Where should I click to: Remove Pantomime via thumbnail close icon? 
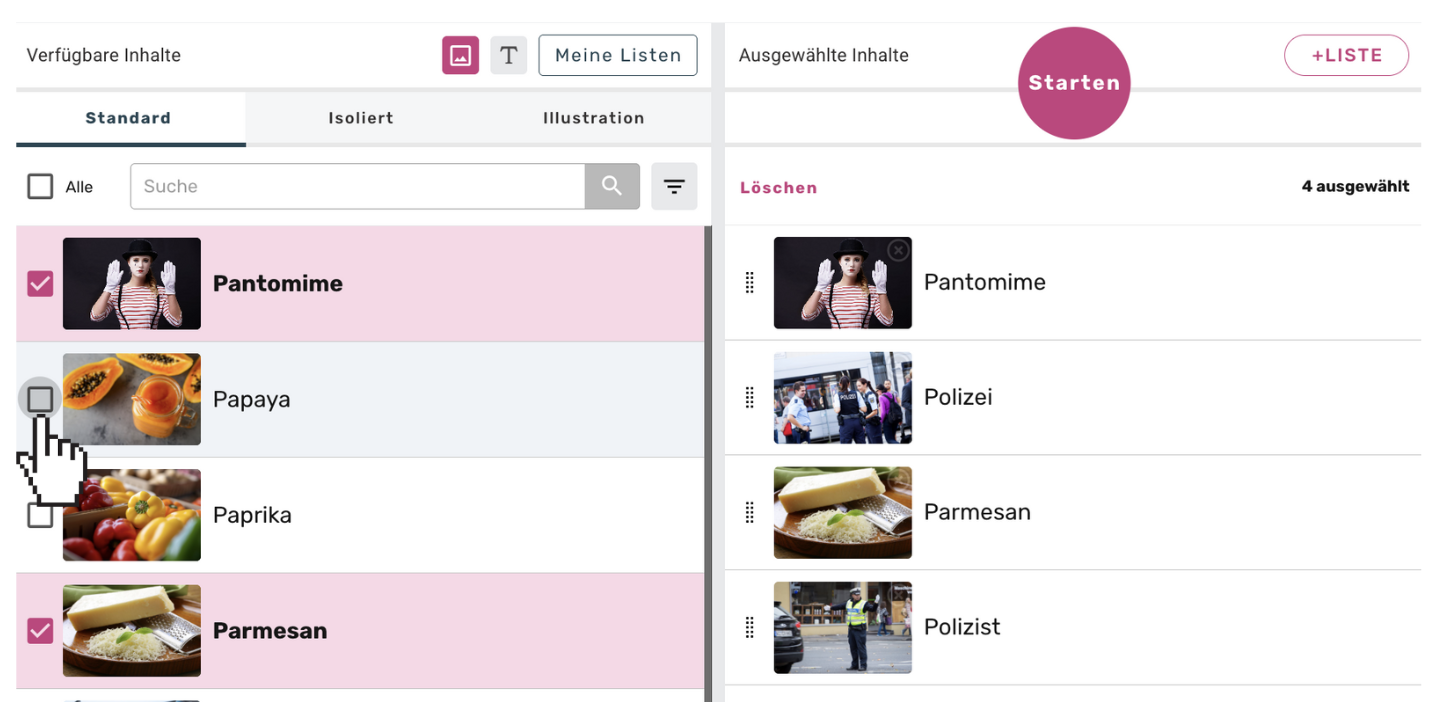click(898, 250)
